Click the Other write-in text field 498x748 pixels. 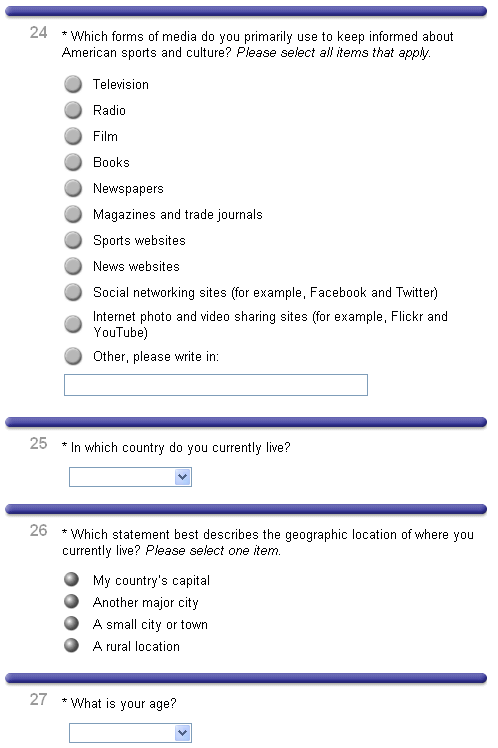coord(216,385)
